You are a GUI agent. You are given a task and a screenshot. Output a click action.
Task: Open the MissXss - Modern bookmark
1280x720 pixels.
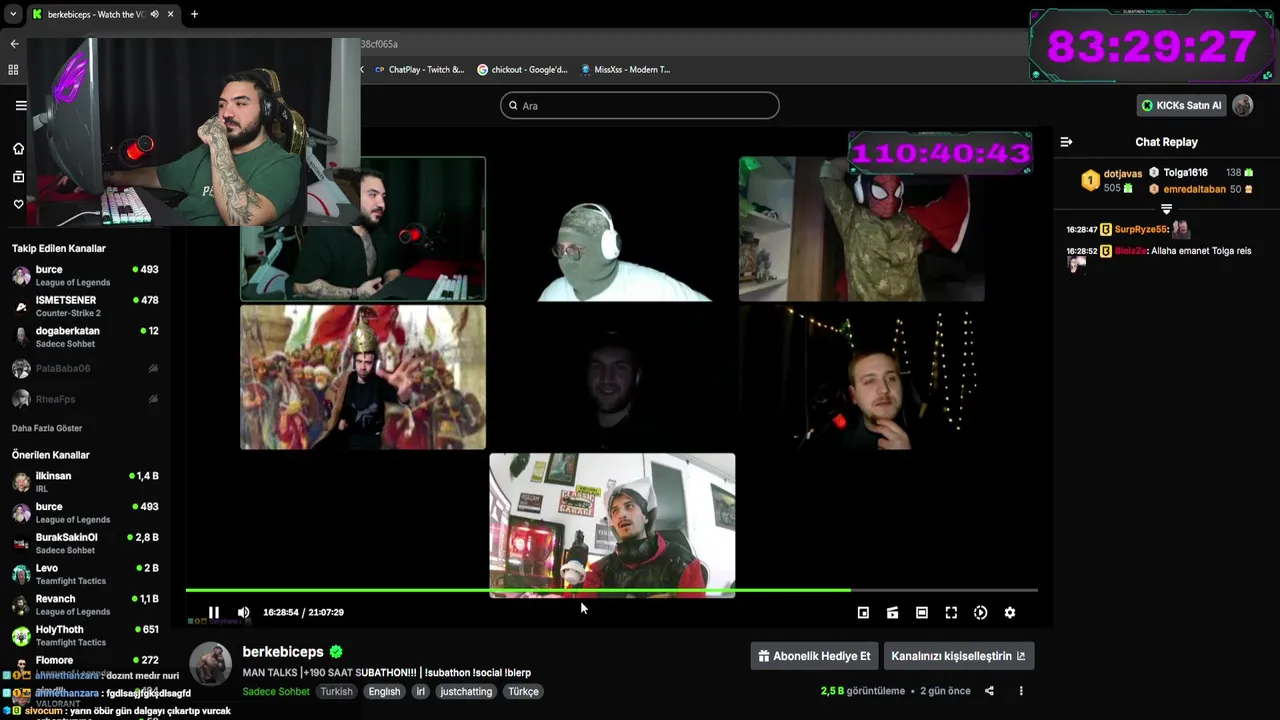pos(625,69)
